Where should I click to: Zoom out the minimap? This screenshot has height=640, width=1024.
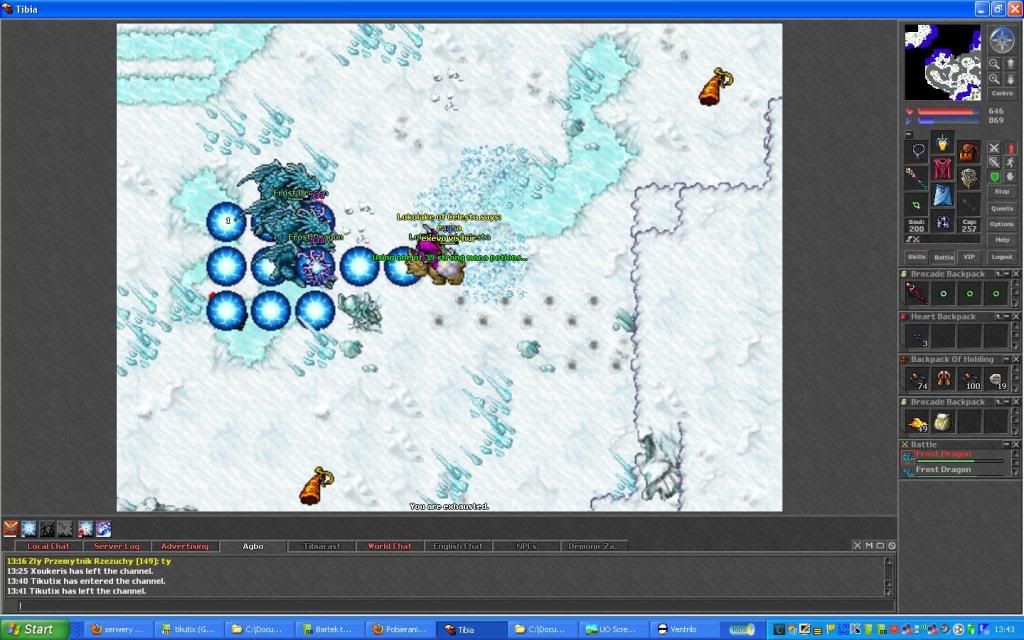[994, 64]
